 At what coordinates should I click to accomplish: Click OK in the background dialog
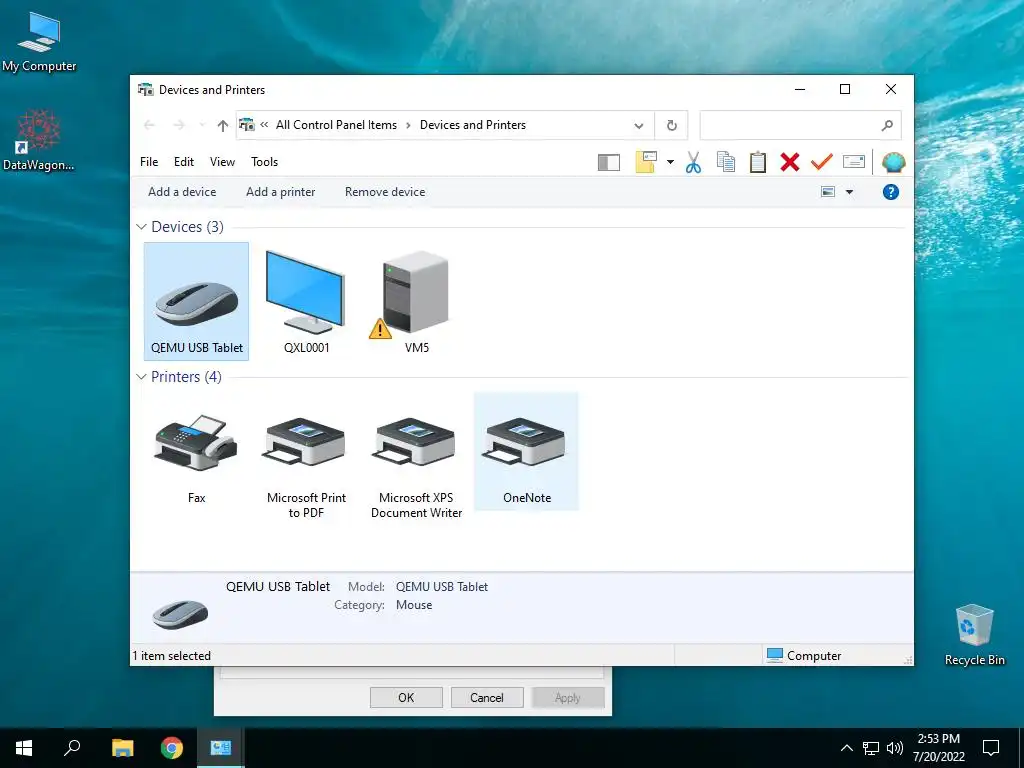click(x=406, y=697)
